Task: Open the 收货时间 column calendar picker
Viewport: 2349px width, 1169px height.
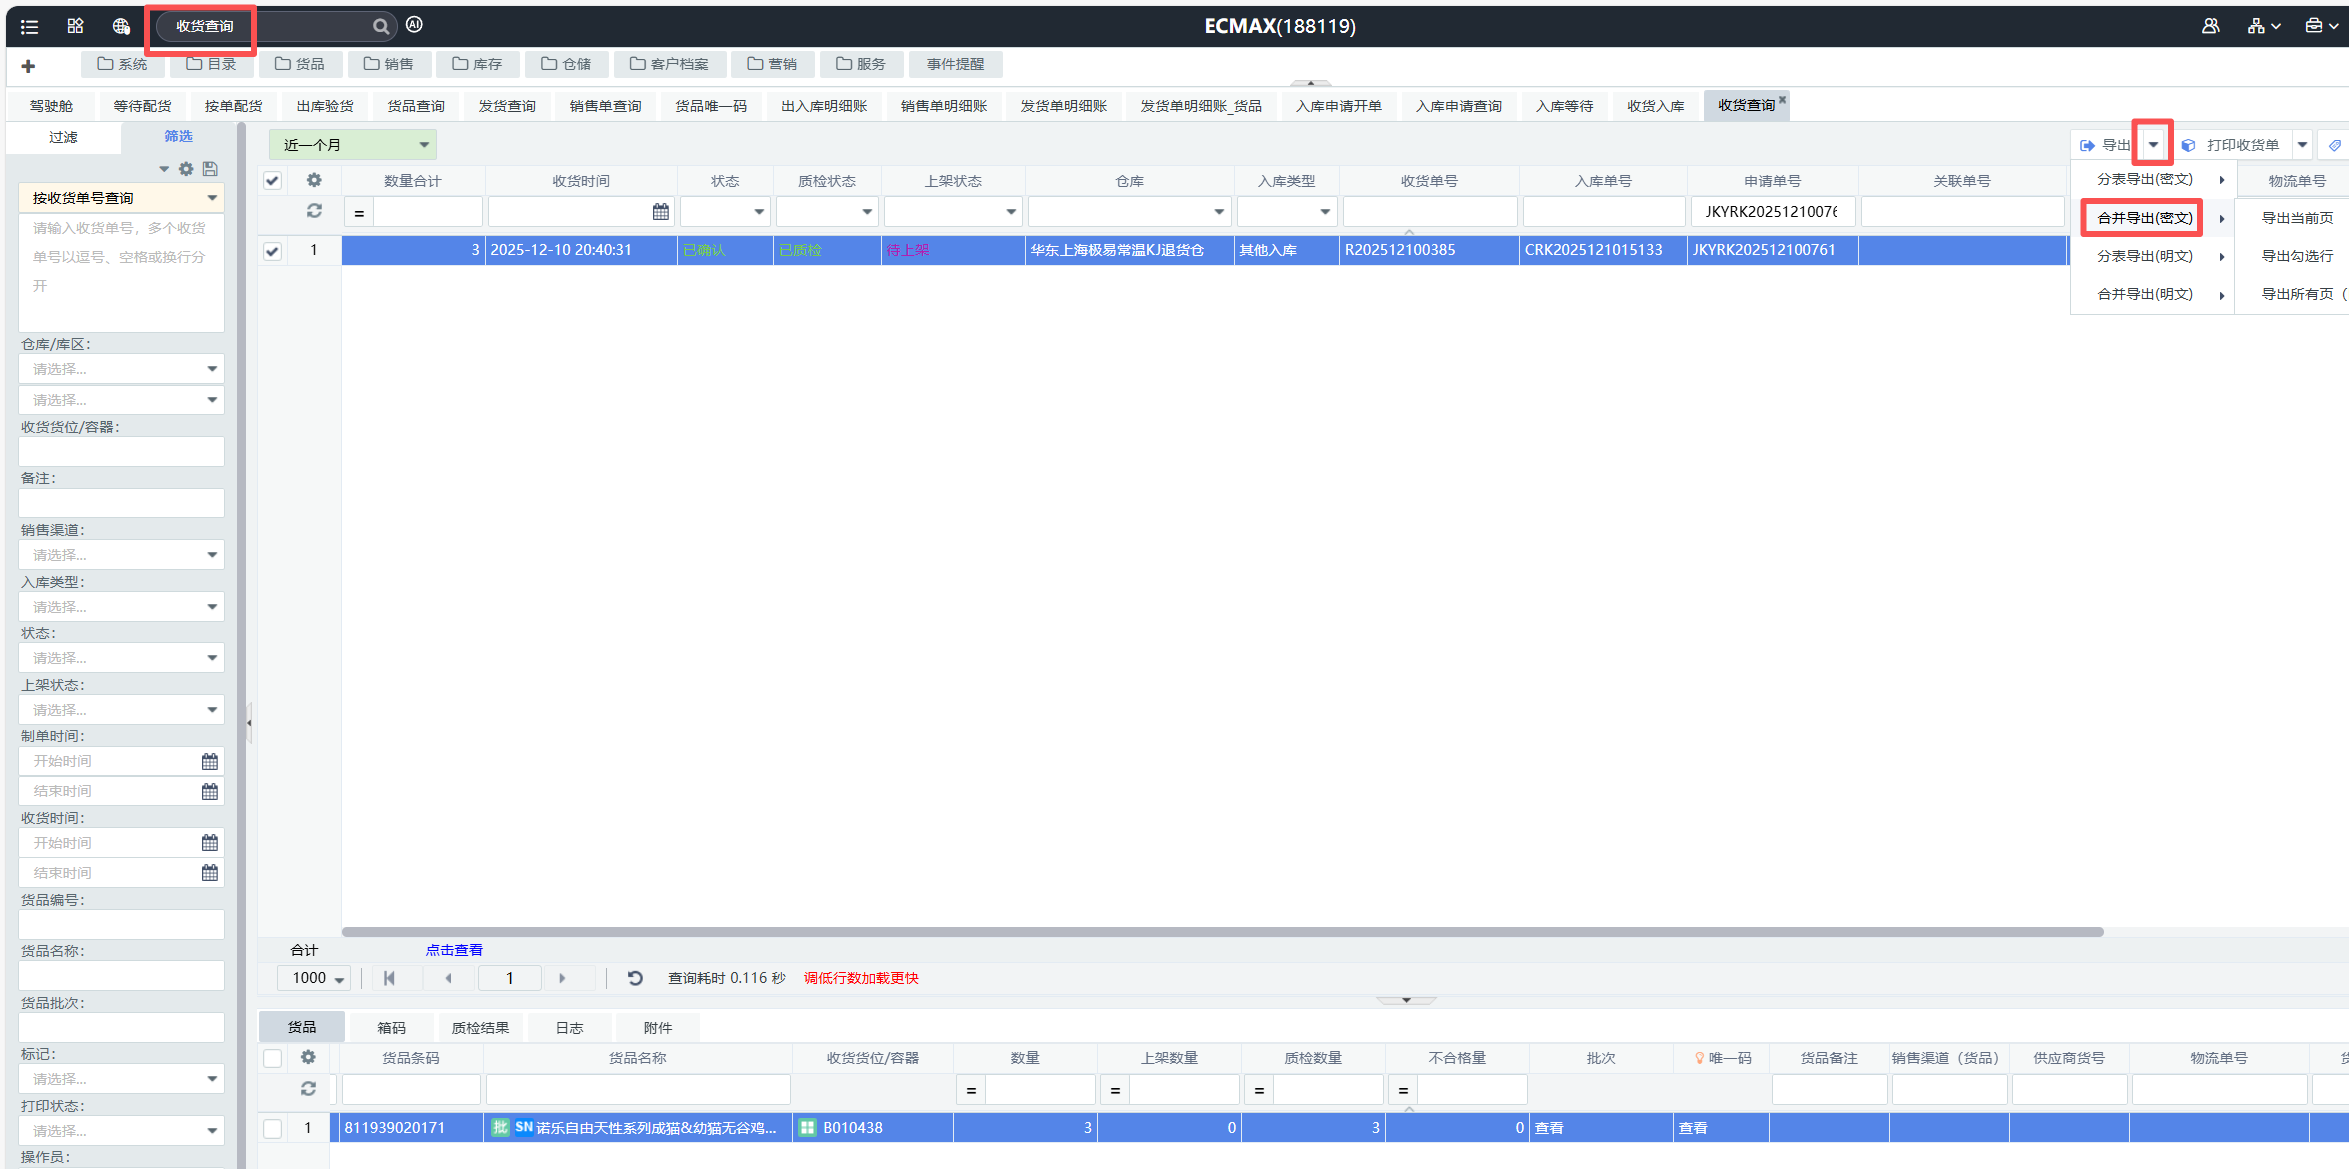Action: [x=661, y=212]
